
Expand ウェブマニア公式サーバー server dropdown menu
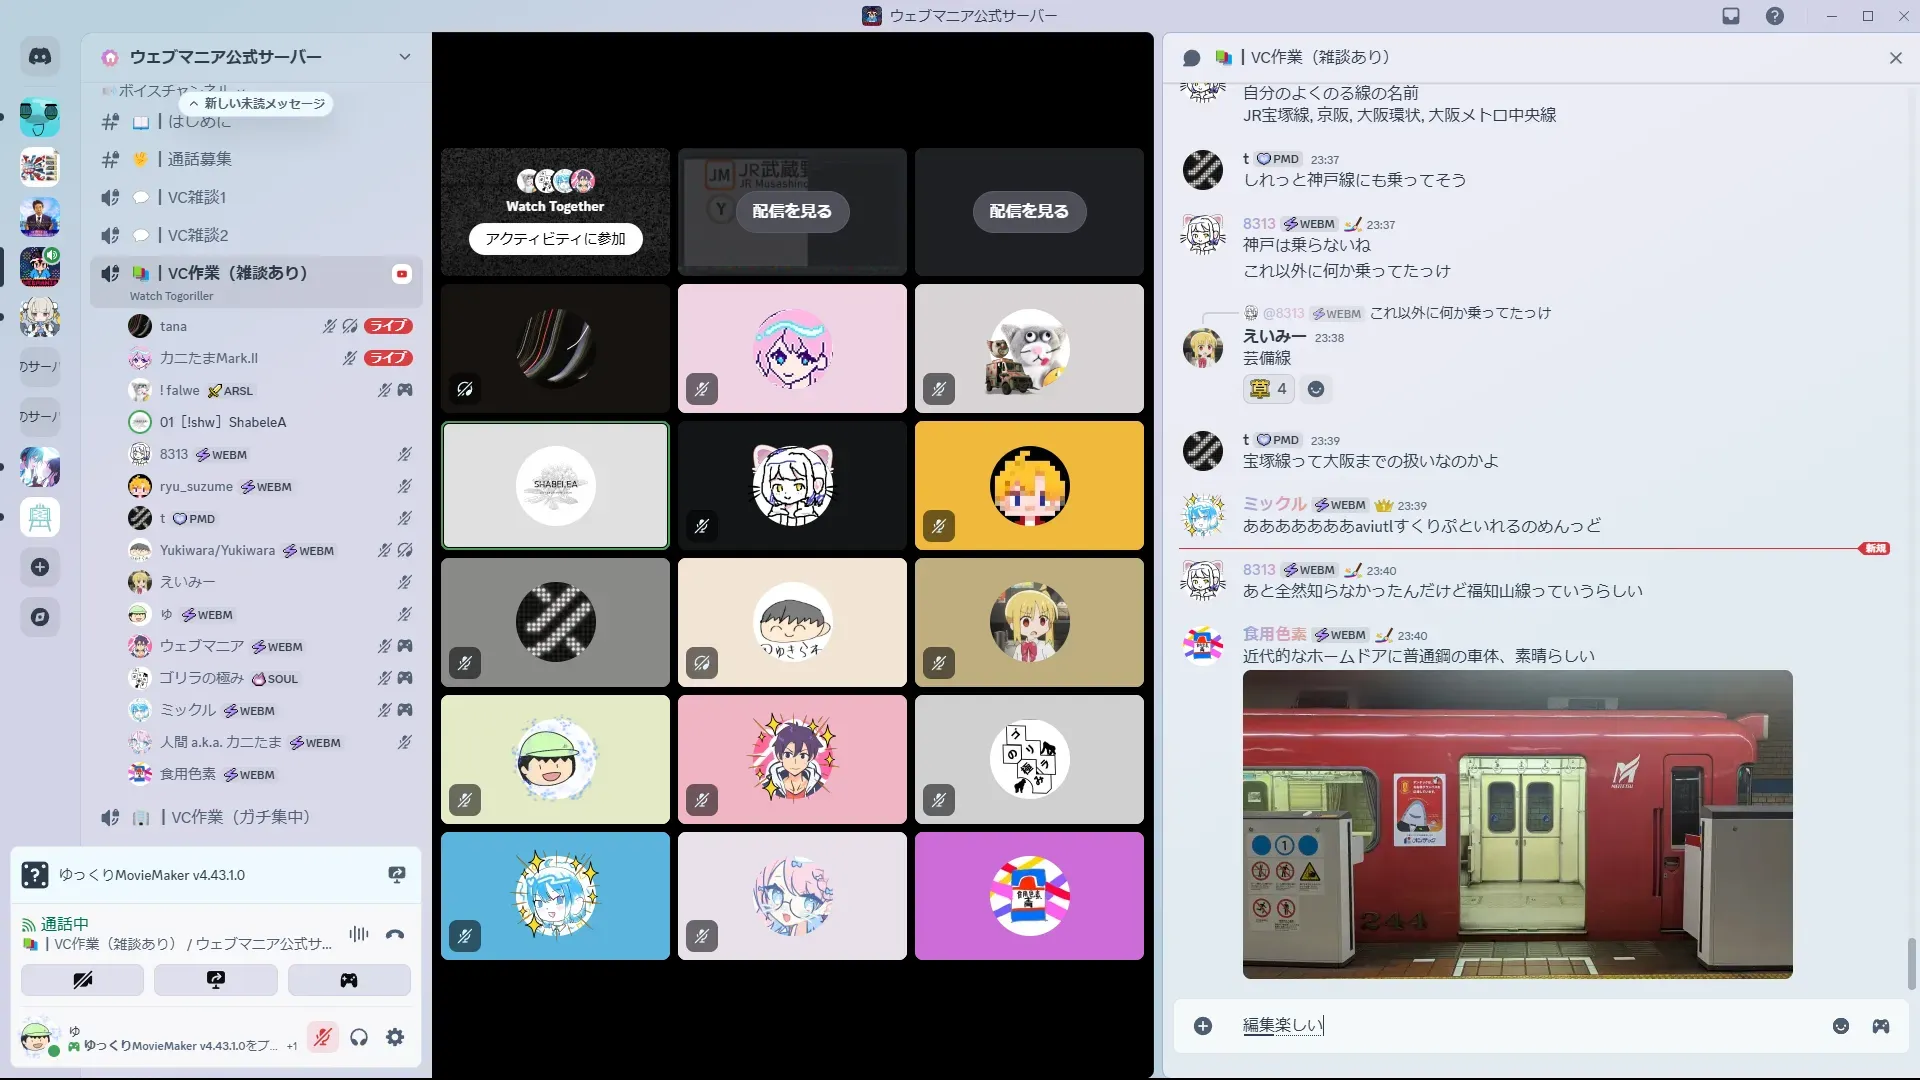404,57
